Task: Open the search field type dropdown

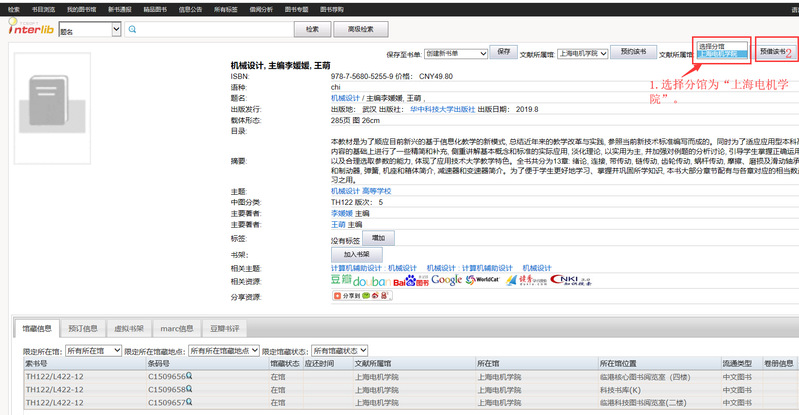Action: click(90, 31)
